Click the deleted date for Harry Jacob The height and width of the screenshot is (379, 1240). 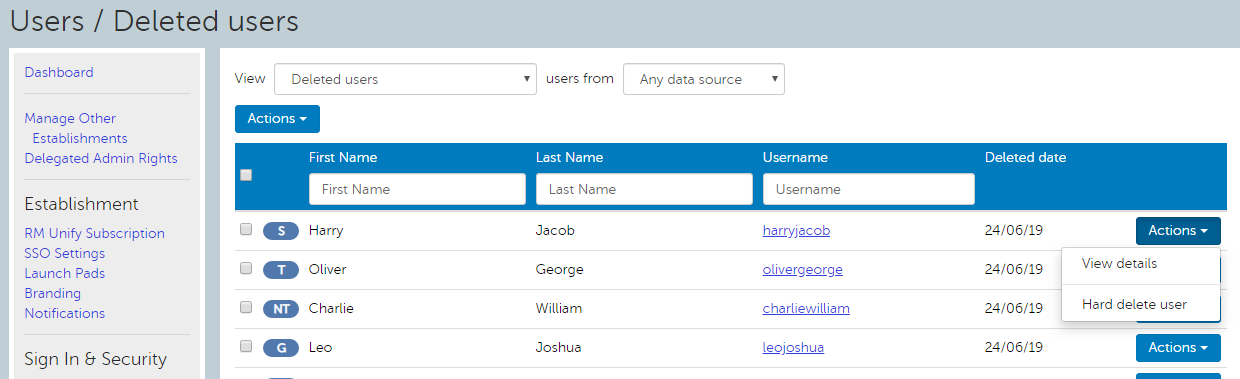pyautogui.click(x=1014, y=231)
